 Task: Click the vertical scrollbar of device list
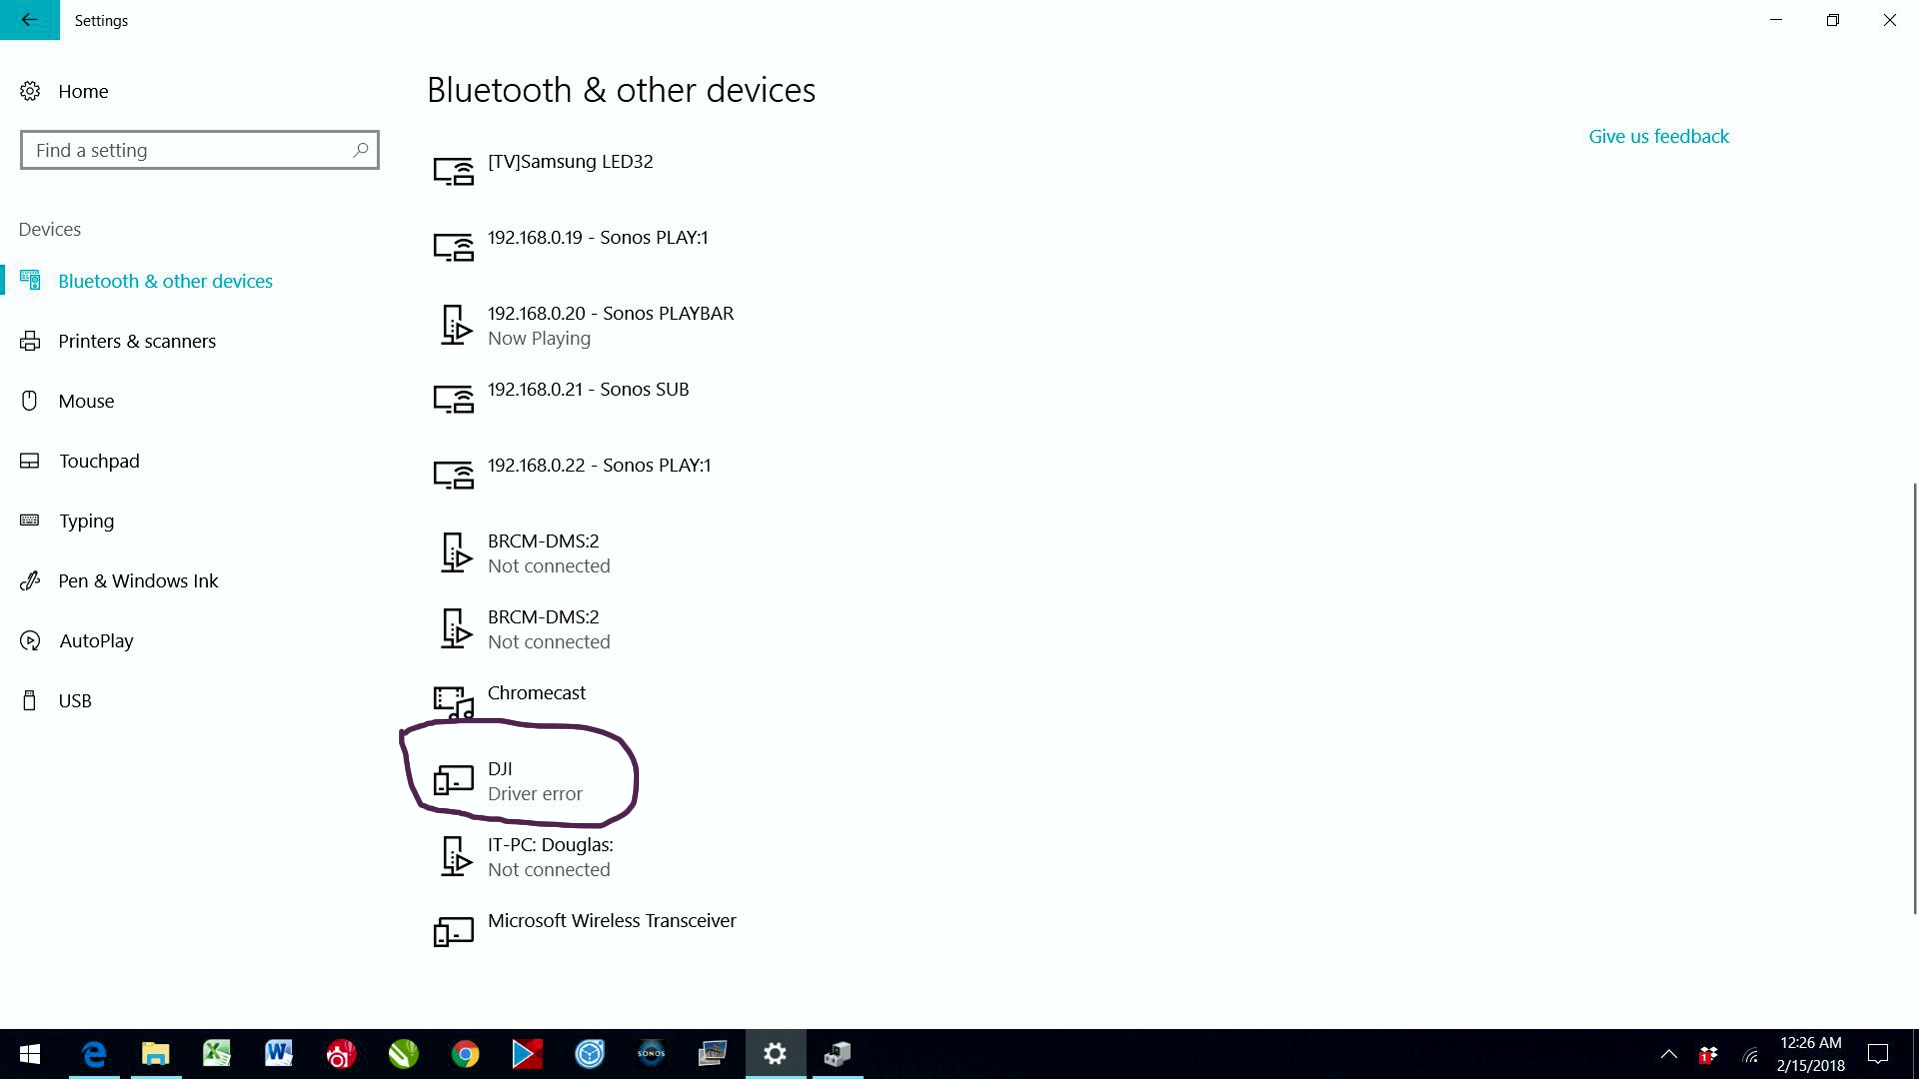tap(1914, 698)
